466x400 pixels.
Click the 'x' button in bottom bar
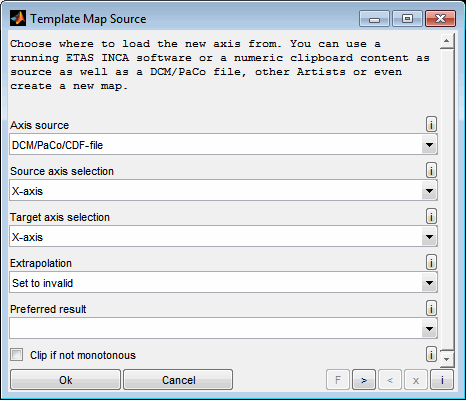(x=416, y=380)
